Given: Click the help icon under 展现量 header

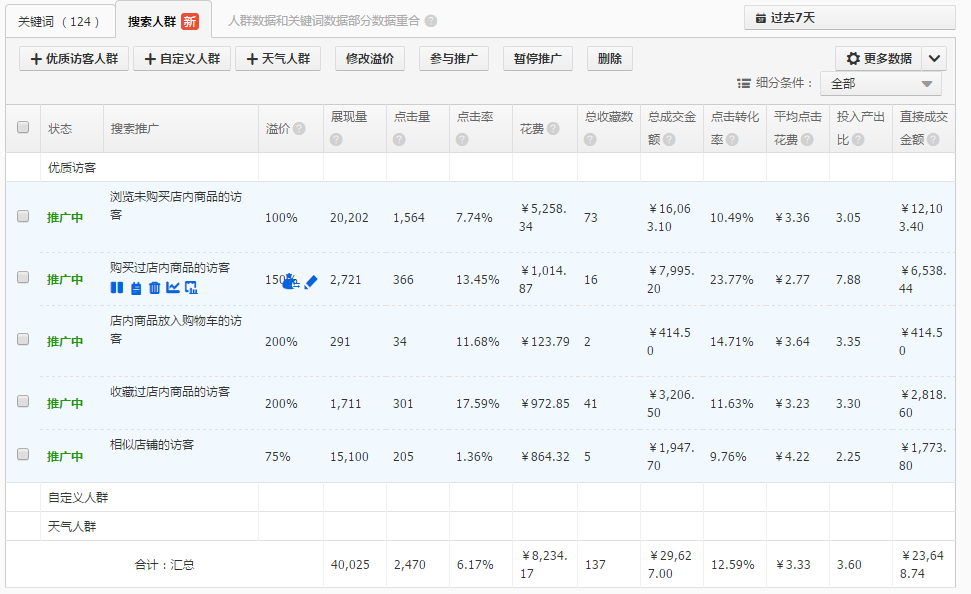Looking at the screenshot, I should [336, 140].
